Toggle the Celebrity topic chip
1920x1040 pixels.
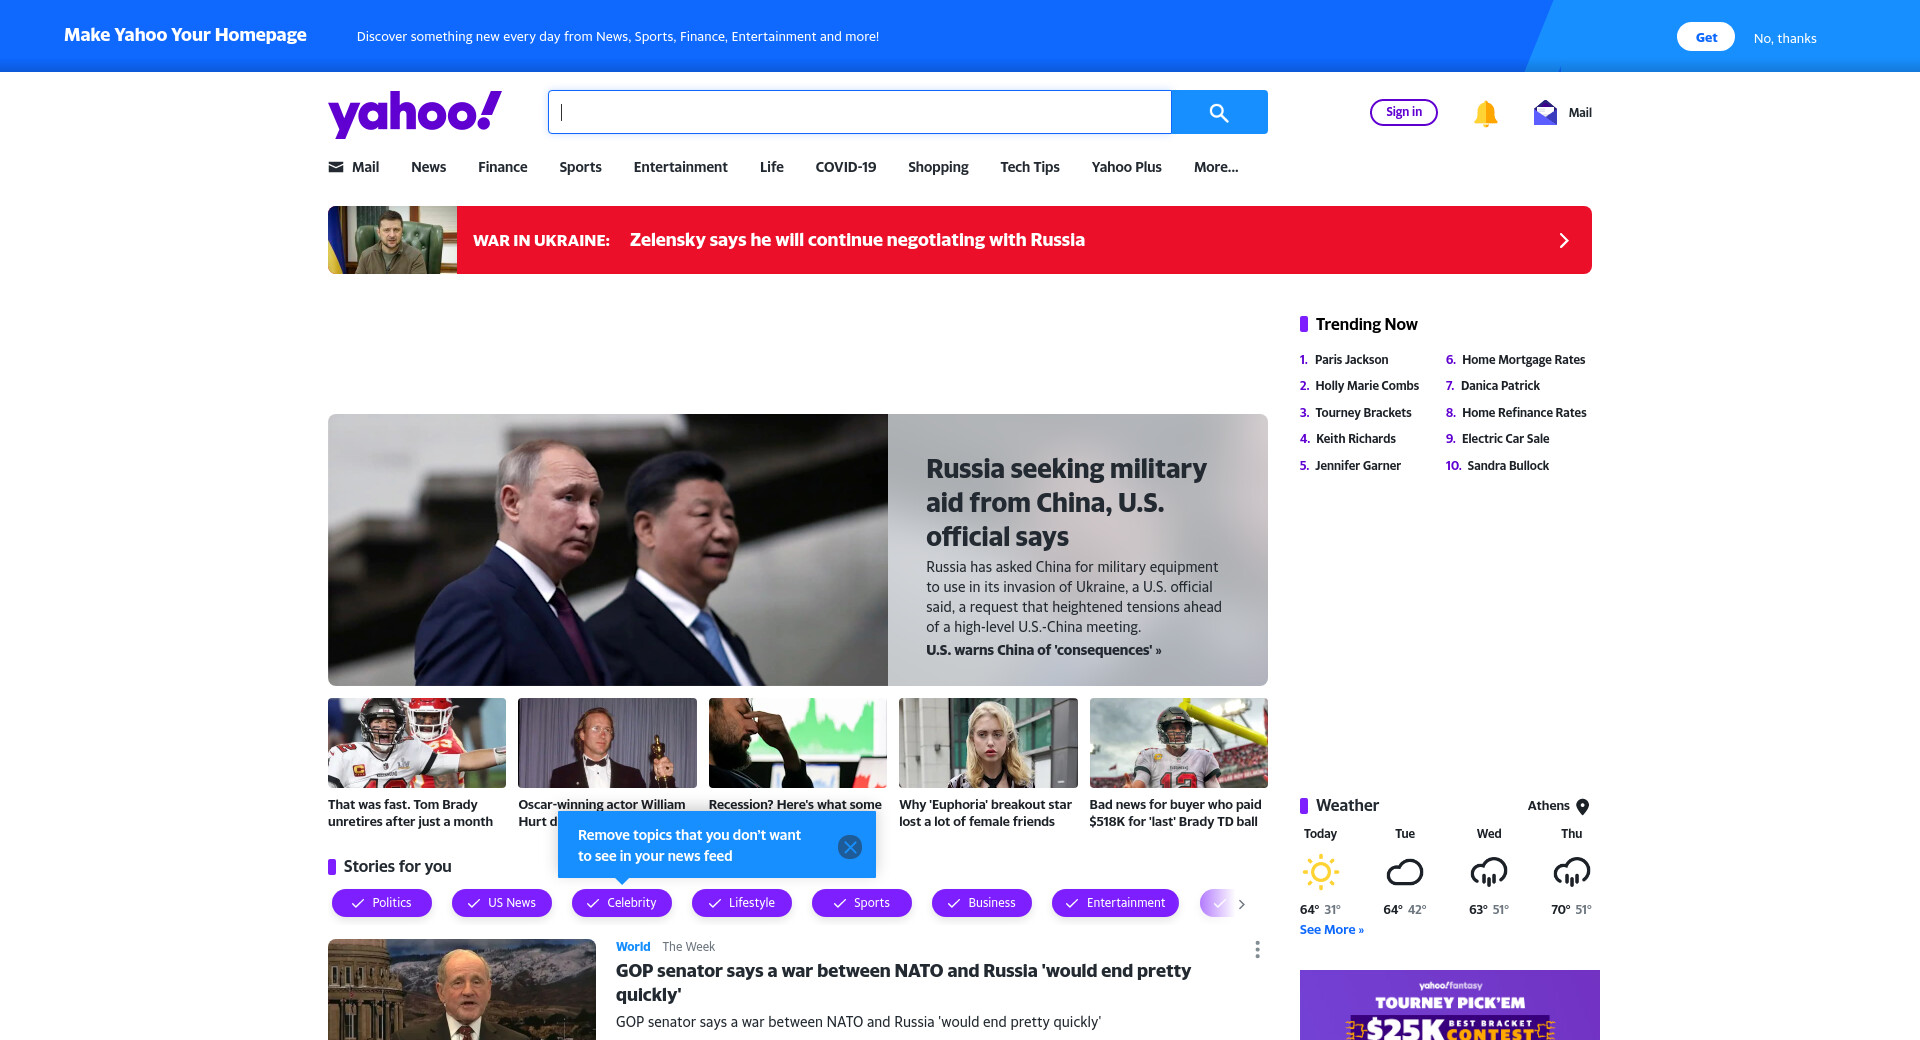622,903
